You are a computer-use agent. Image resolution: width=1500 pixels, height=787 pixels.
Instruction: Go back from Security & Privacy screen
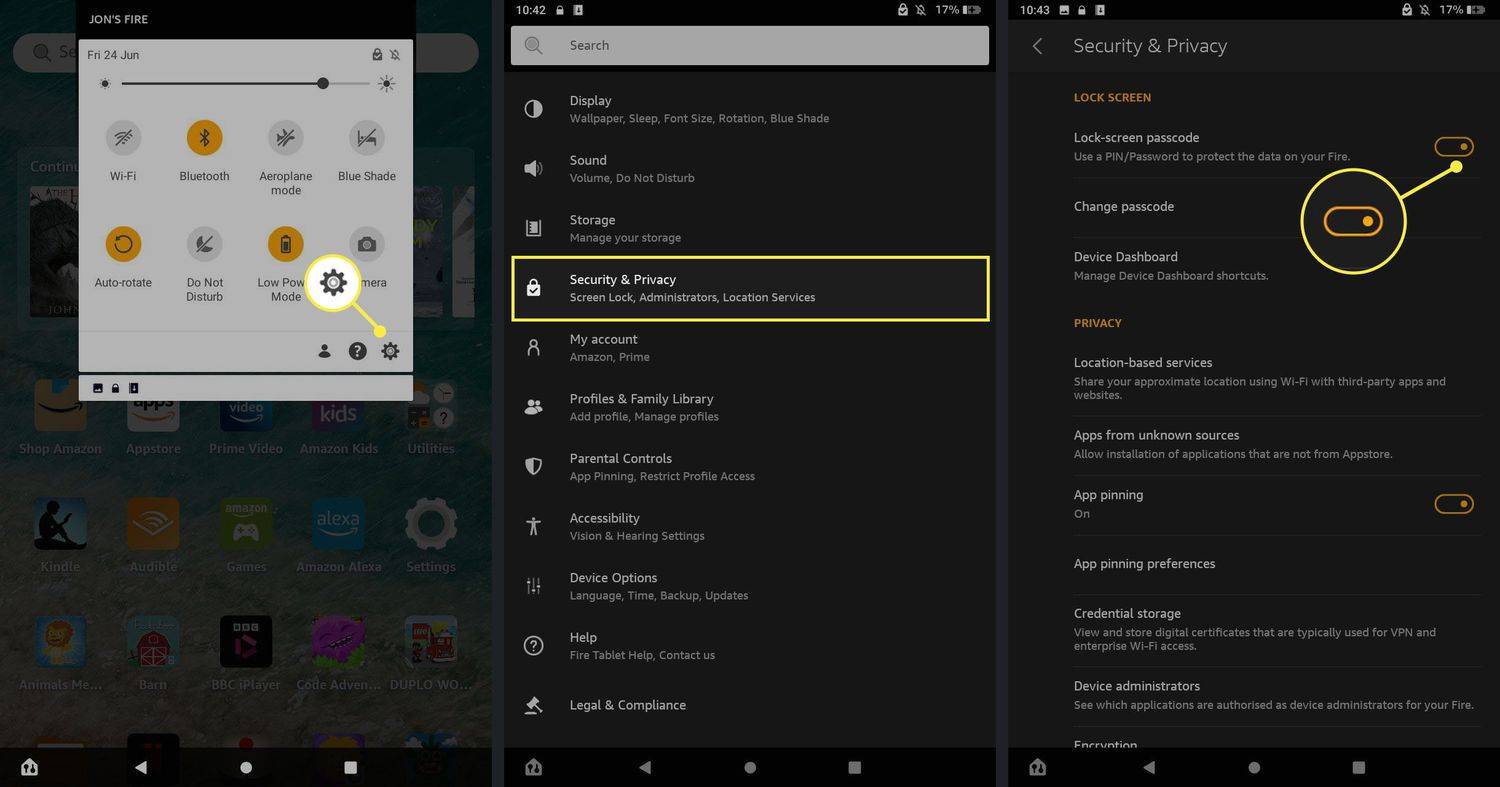[1037, 46]
